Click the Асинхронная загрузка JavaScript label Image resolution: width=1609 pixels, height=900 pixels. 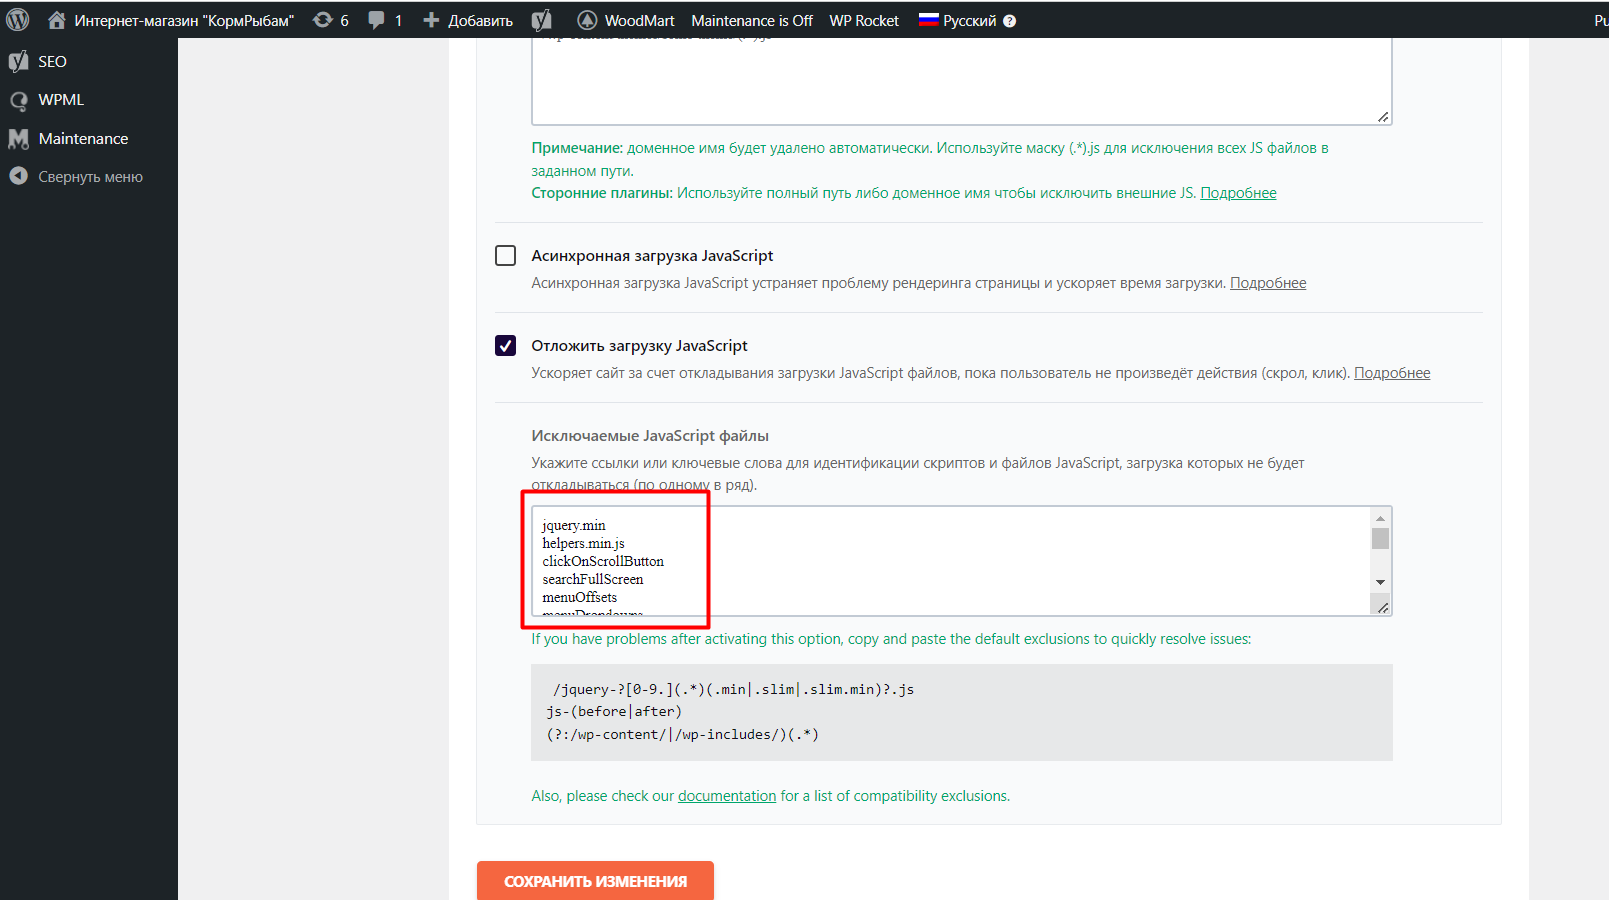point(652,256)
